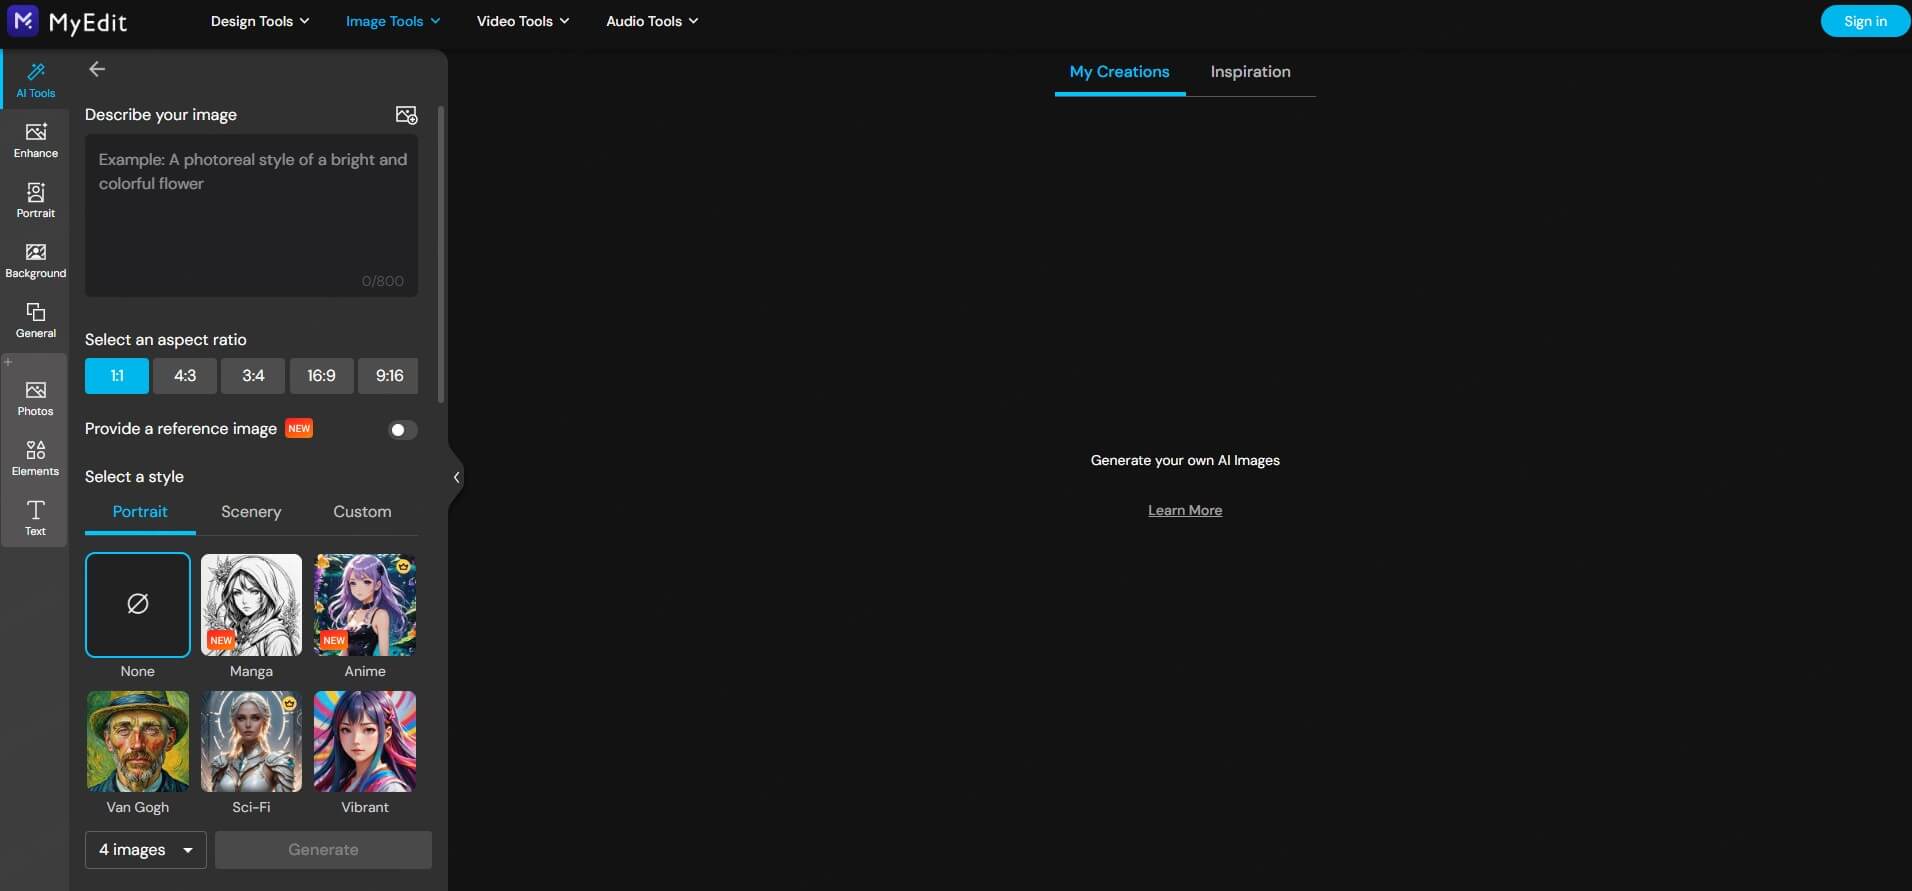Select the Custom style tab
Screen dimensions: 1912x891
coord(362,512)
